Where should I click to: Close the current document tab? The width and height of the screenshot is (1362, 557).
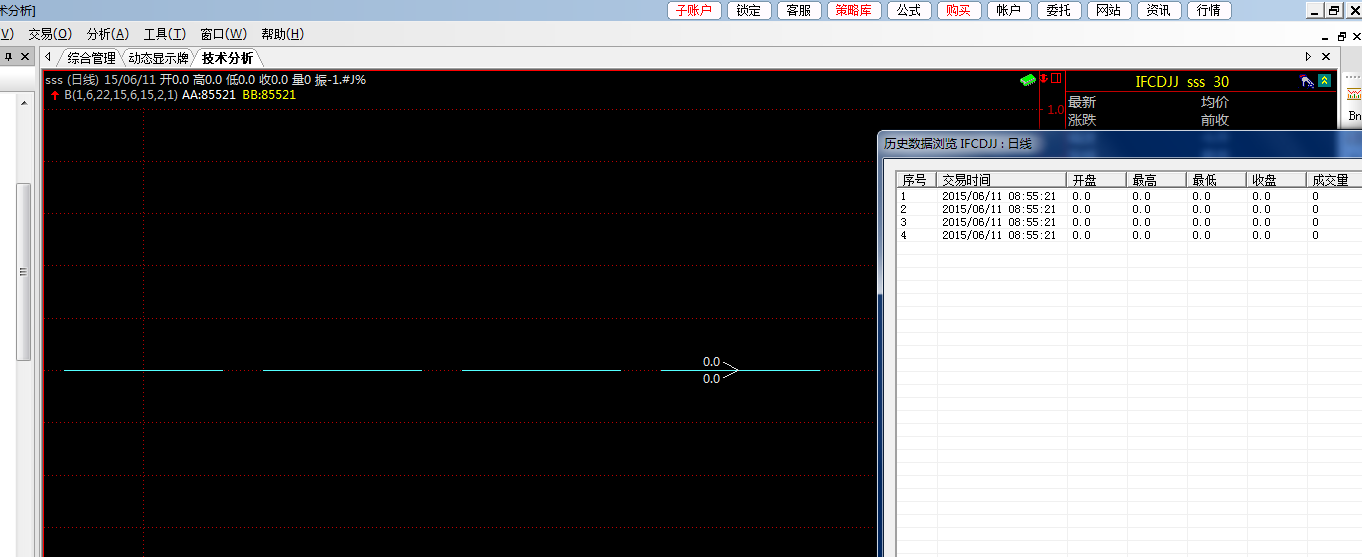pyautogui.click(x=1326, y=57)
